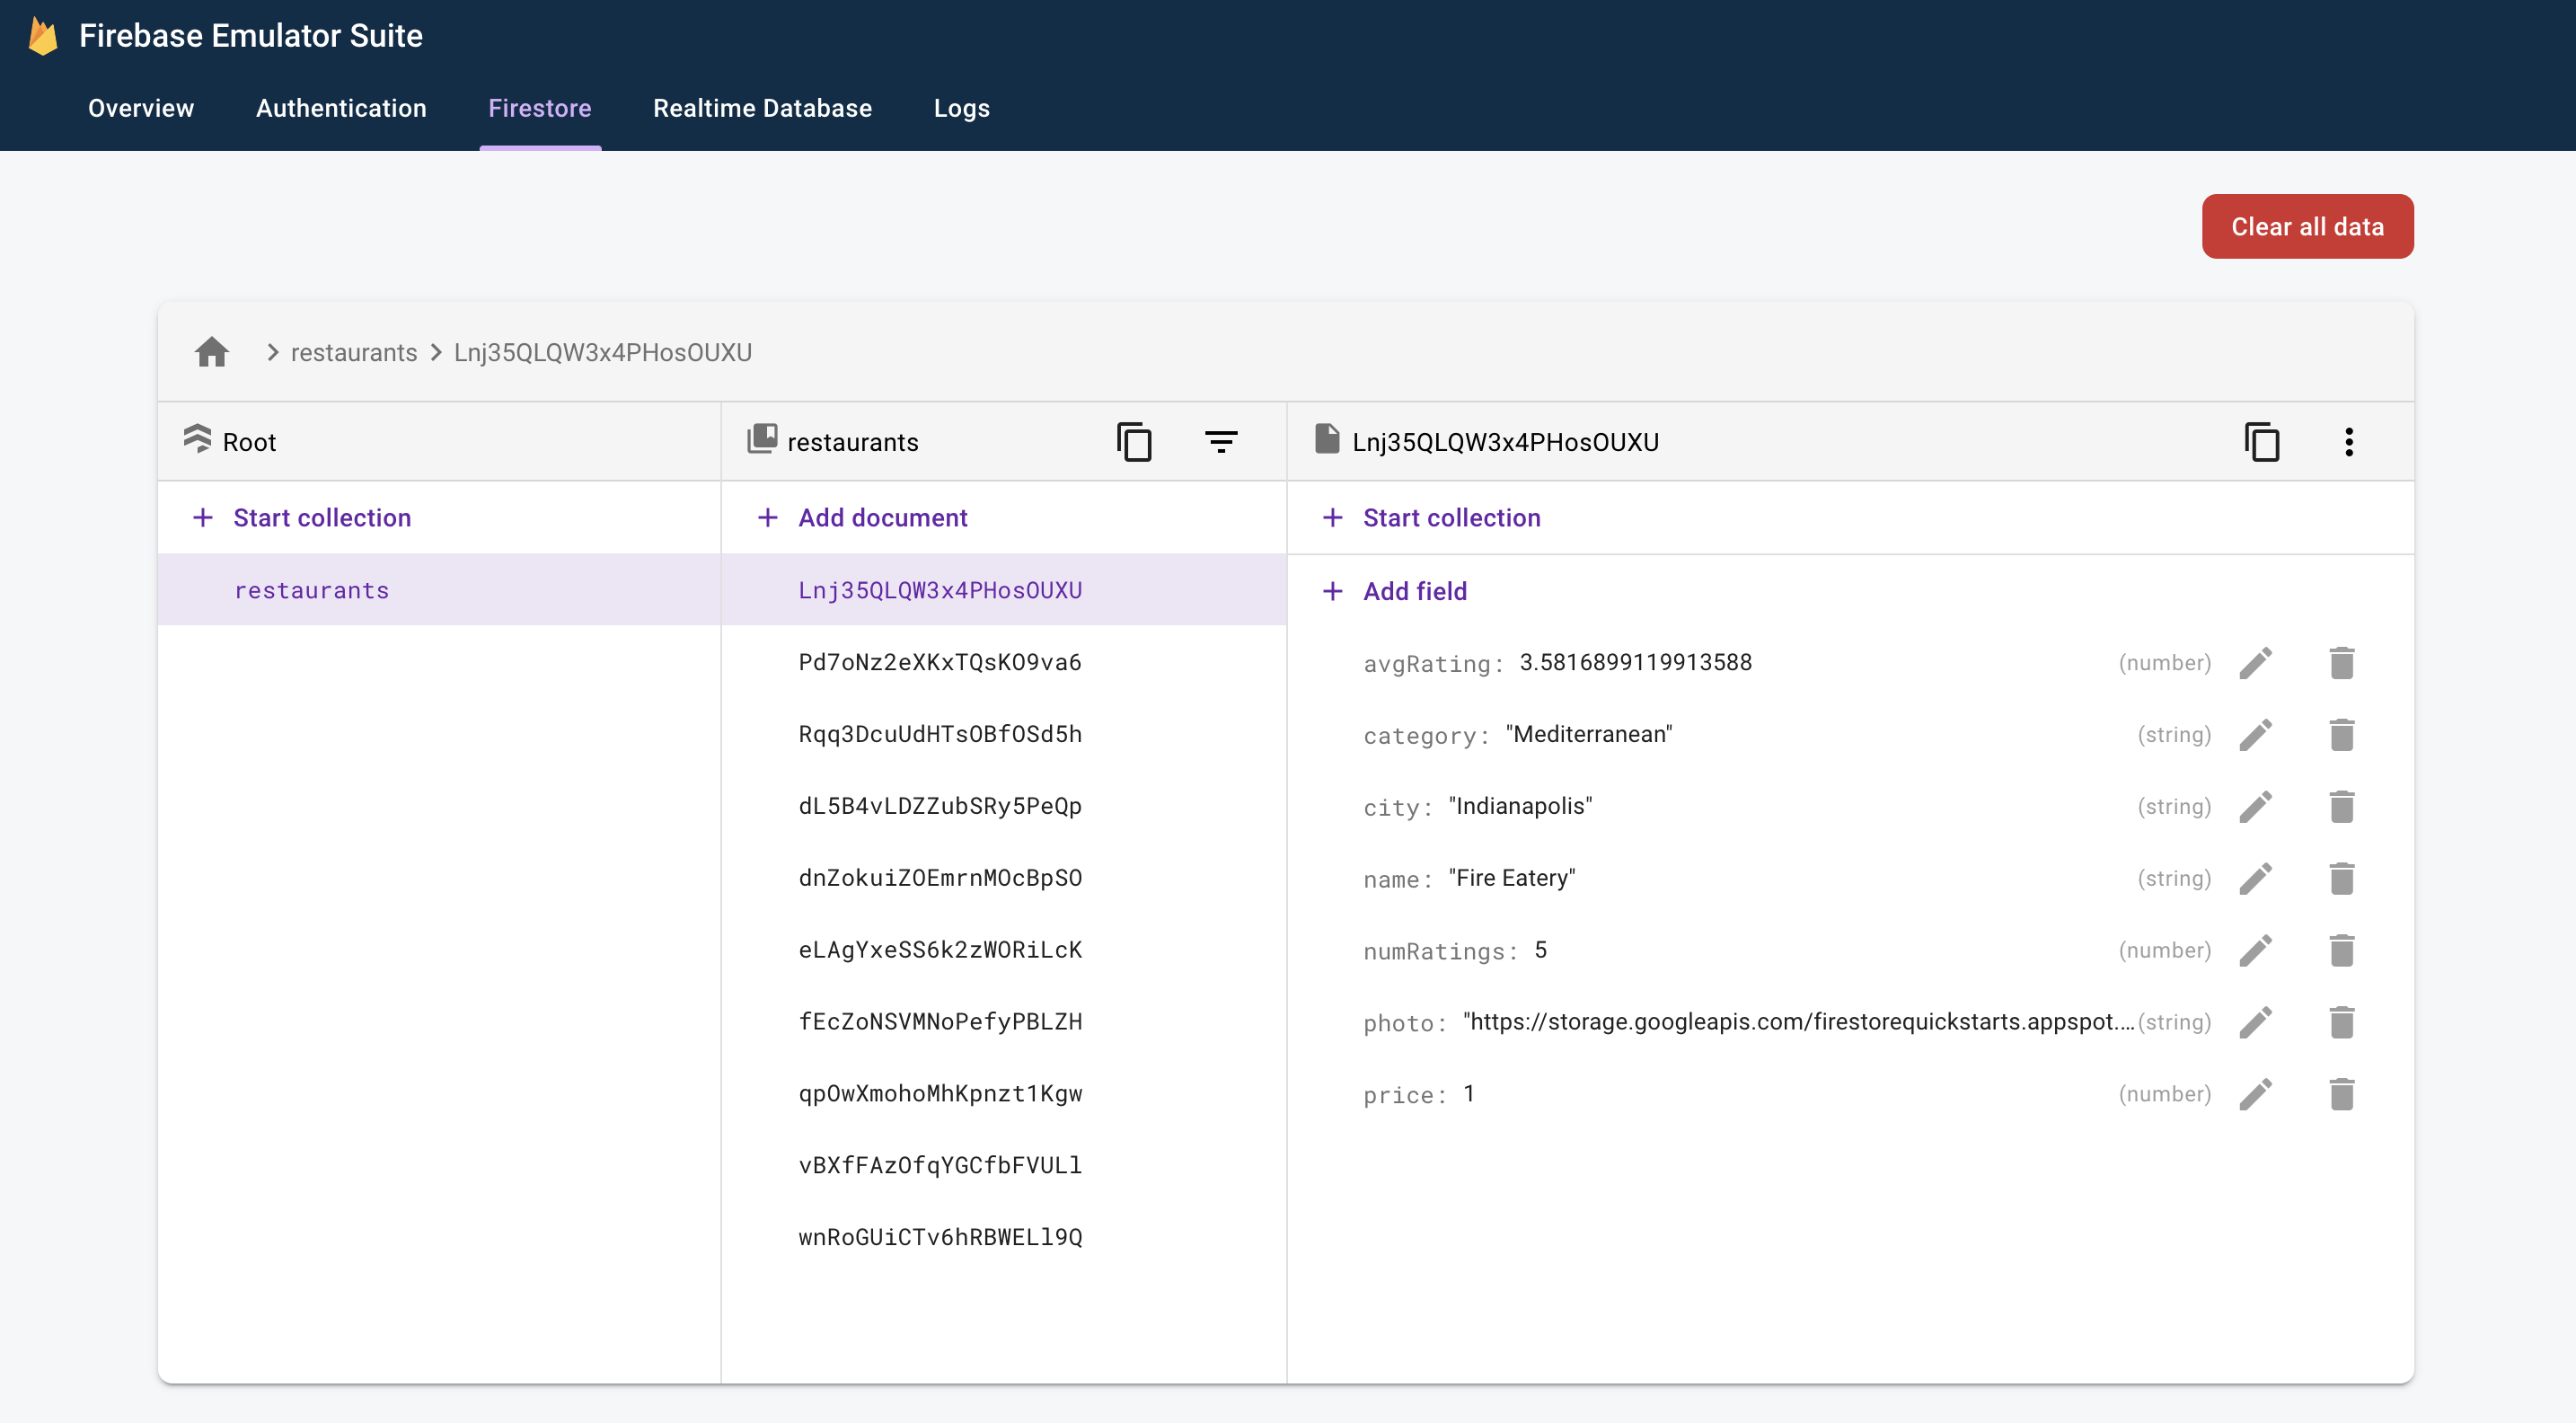Viewport: 2576px width, 1423px height.
Task: Click the edit pencil icon for avgRating field
Action: click(x=2257, y=662)
